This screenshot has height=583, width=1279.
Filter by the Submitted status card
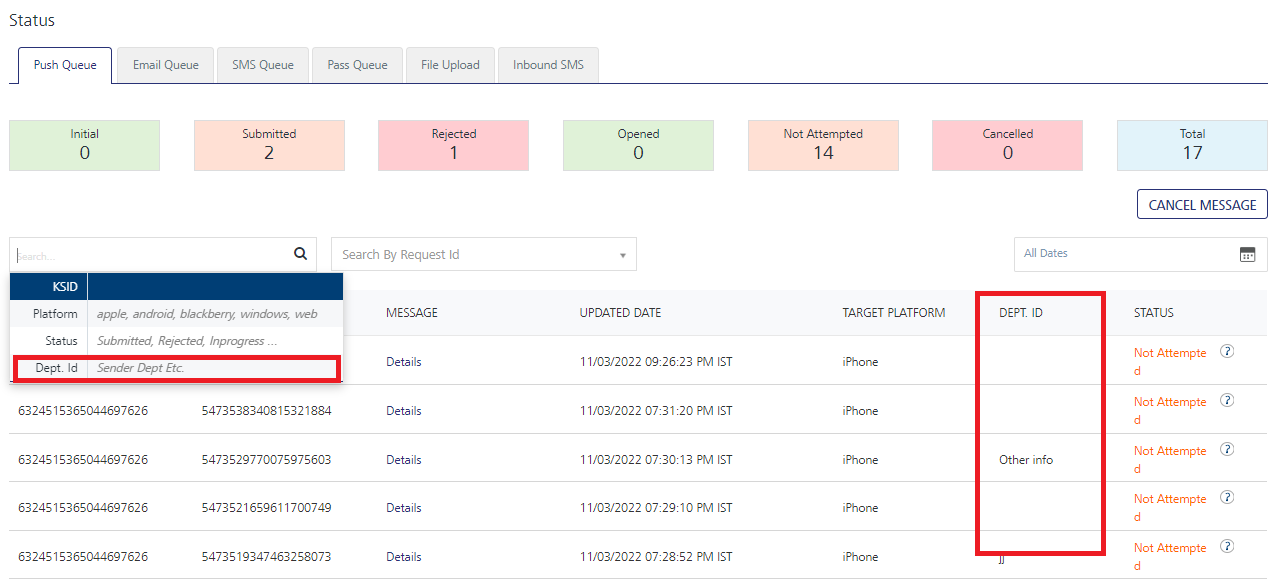(269, 145)
